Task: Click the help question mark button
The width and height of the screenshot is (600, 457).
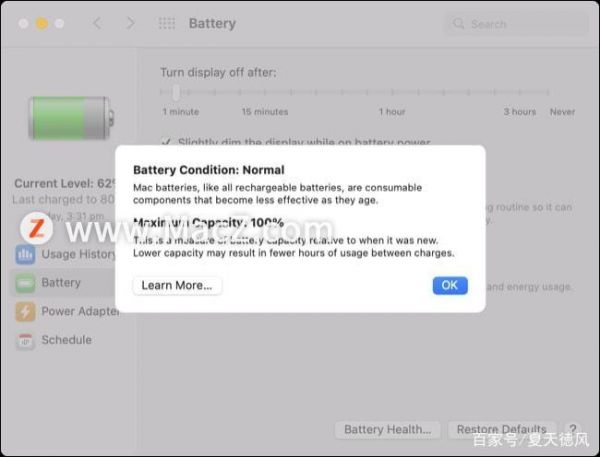Action: click(572, 428)
